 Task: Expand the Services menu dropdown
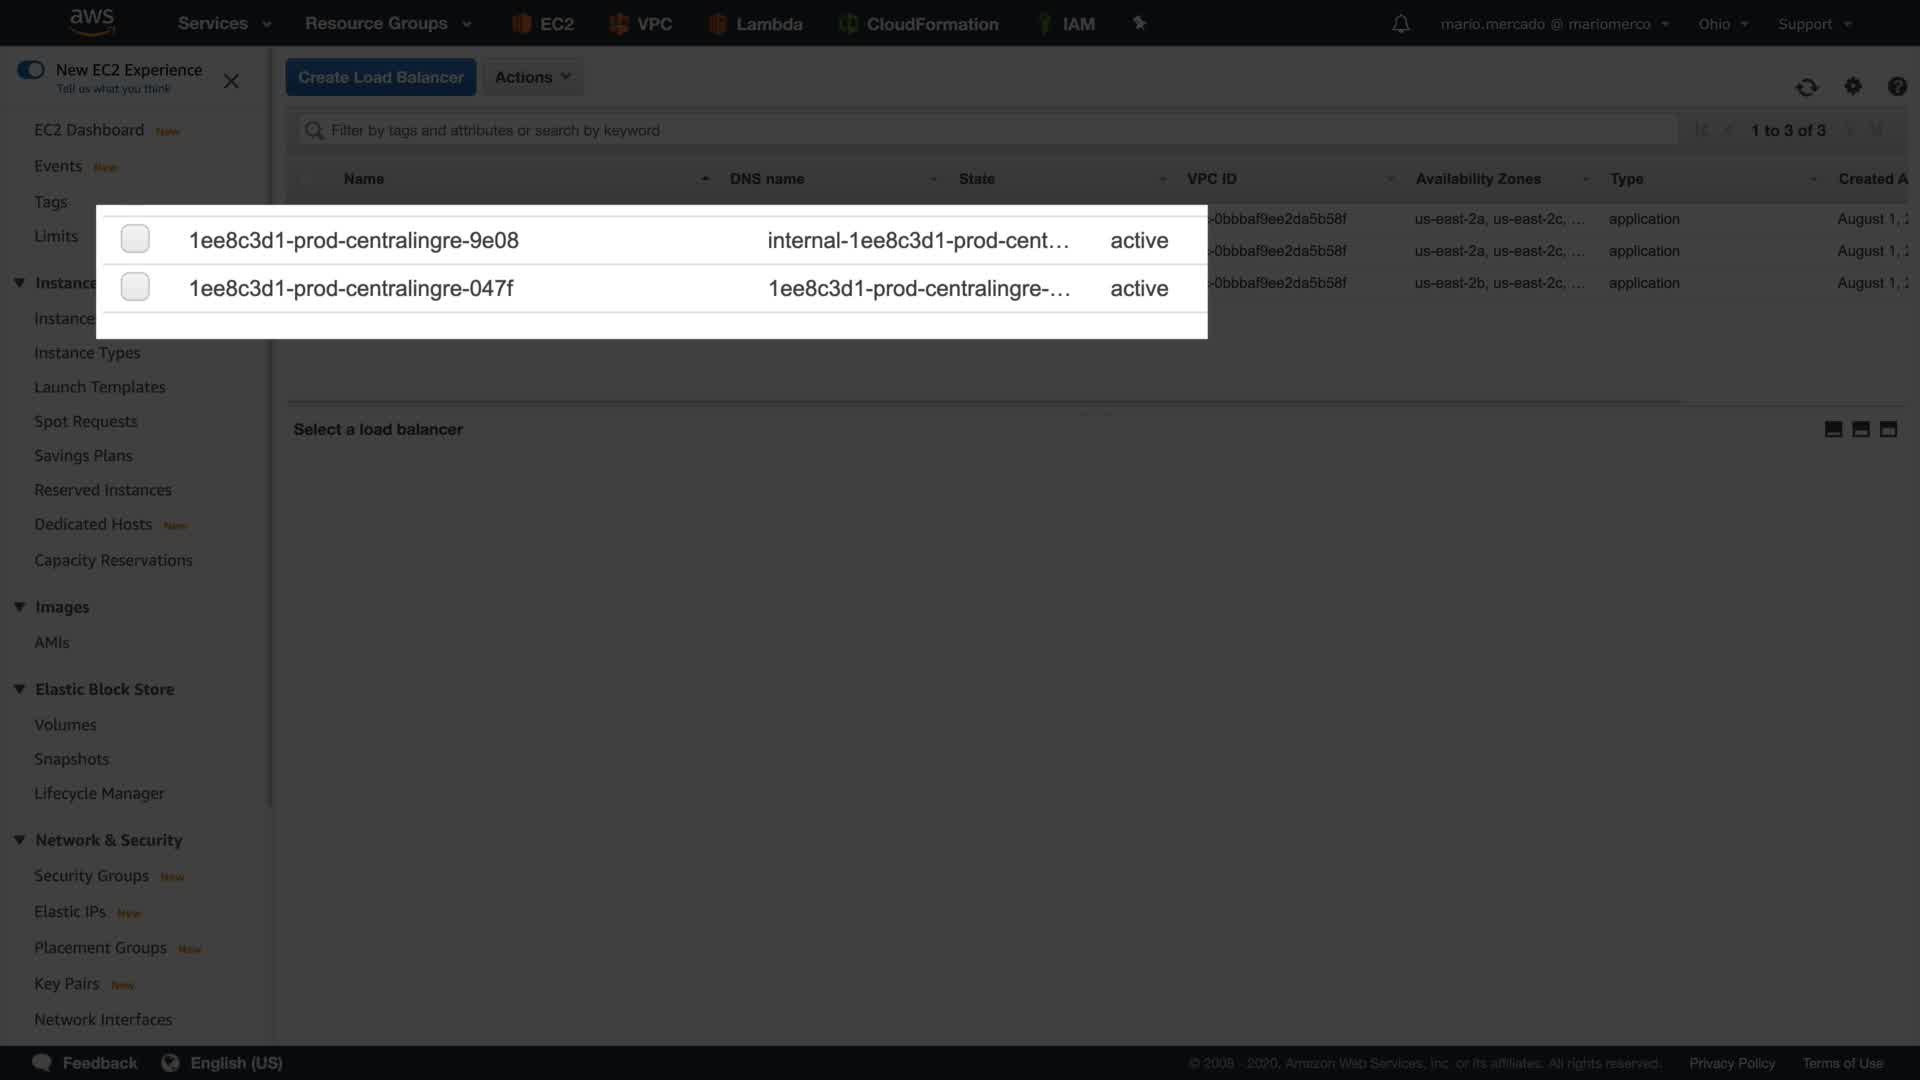pyautogui.click(x=224, y=24)
